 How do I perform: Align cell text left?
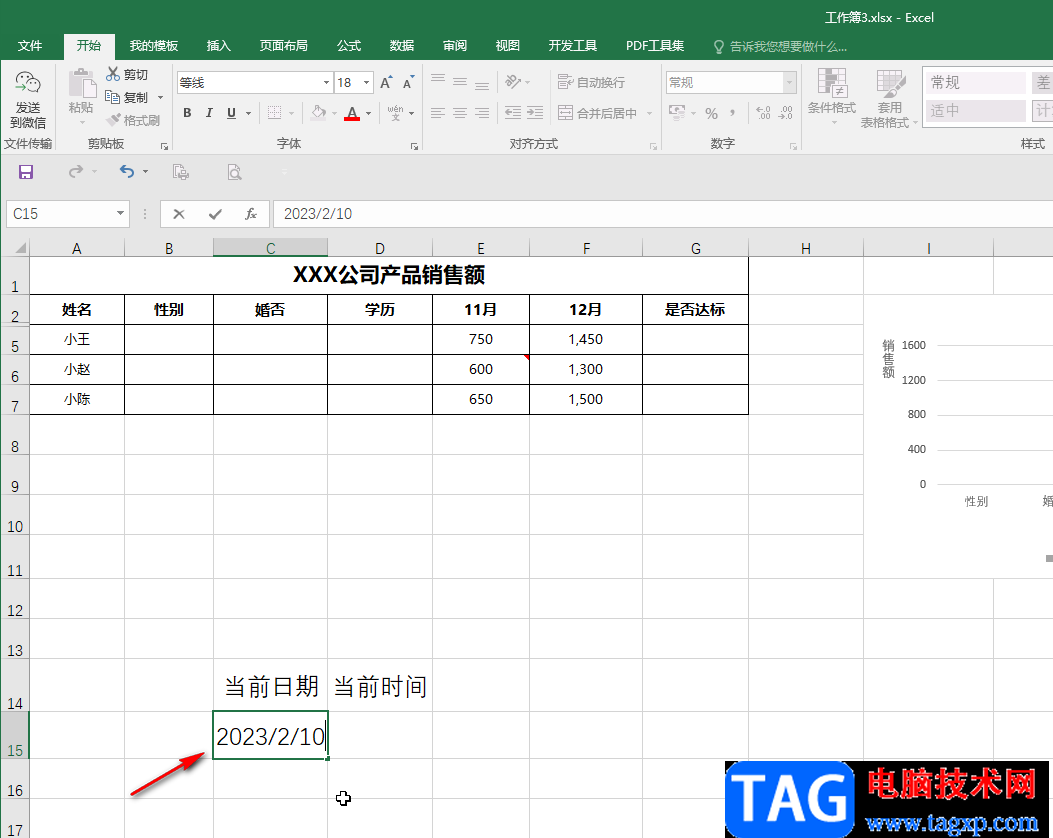pos(438,113)
